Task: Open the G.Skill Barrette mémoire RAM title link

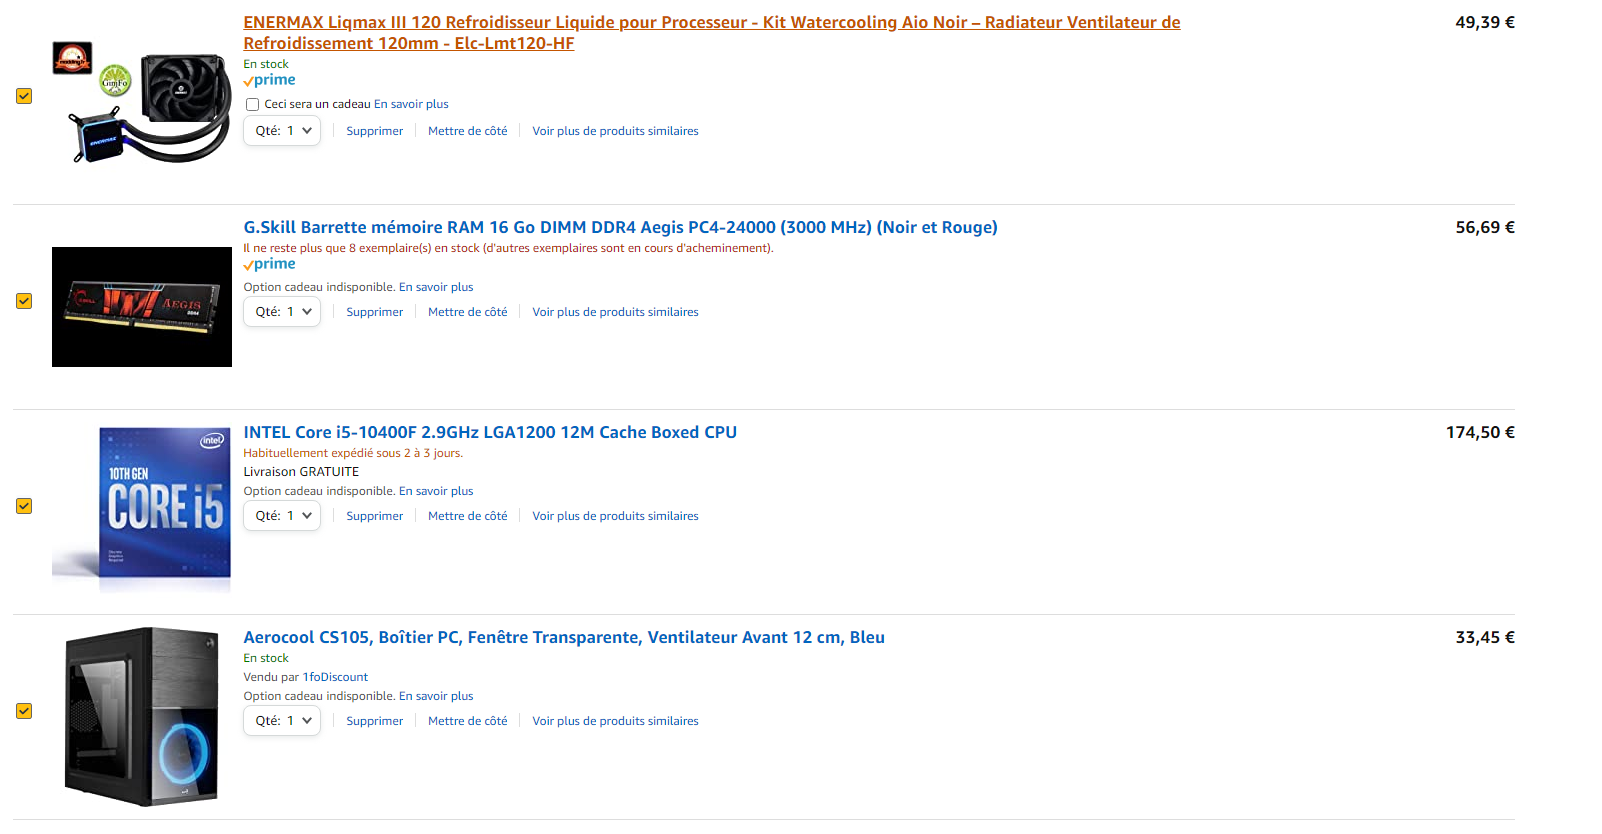Action: [620, 227]
